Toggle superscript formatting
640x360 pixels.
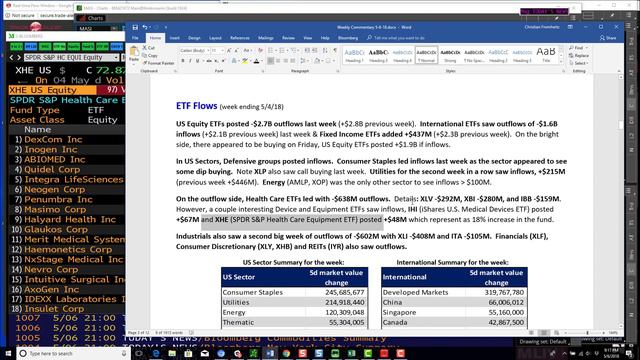click(x=223, y=61)
